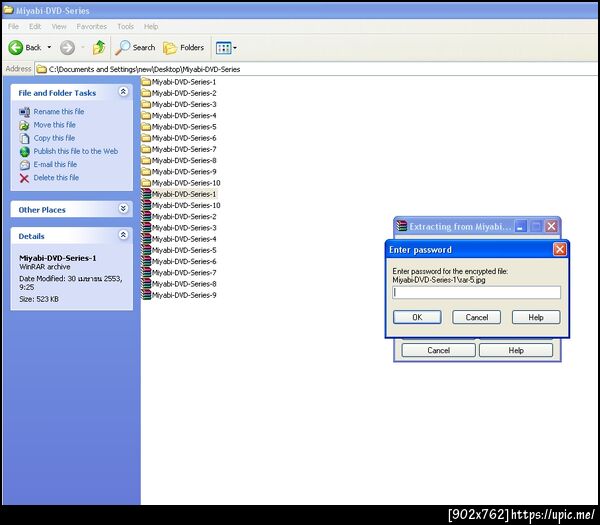Select folder icon of Miyabi-DVD-Series-4

(x=146, y=115)
